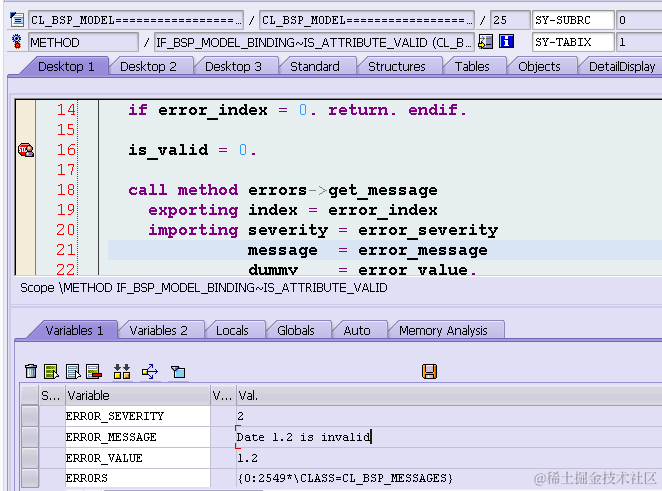Click the Scope method path text

click(204, 288)
